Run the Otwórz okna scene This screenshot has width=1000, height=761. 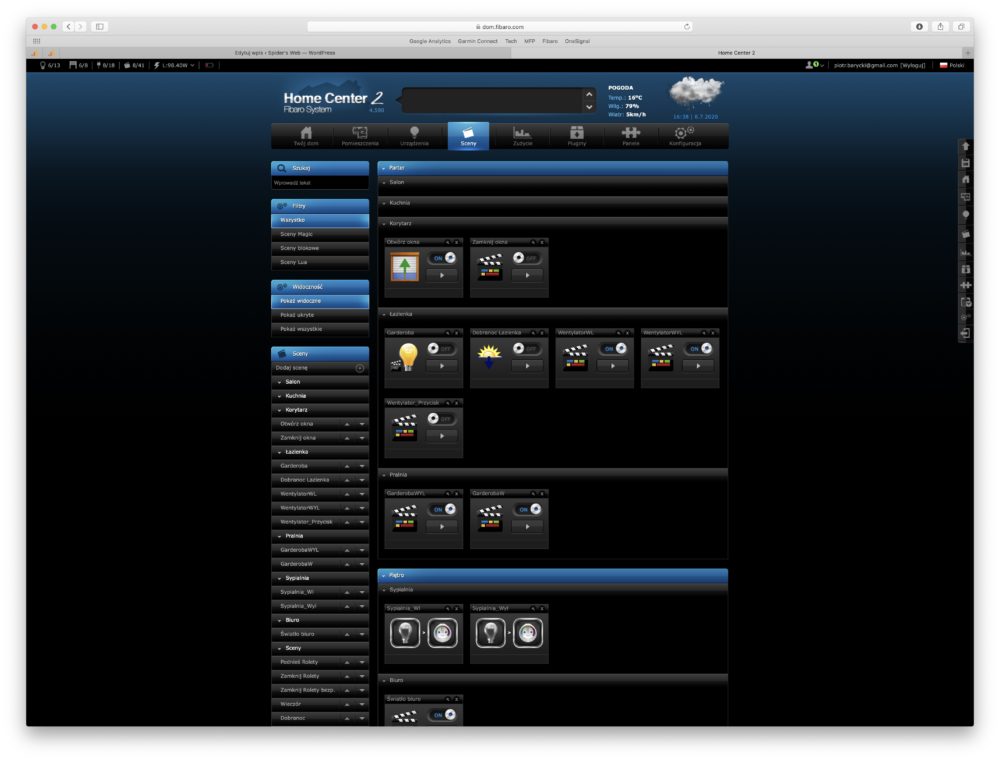442,276
